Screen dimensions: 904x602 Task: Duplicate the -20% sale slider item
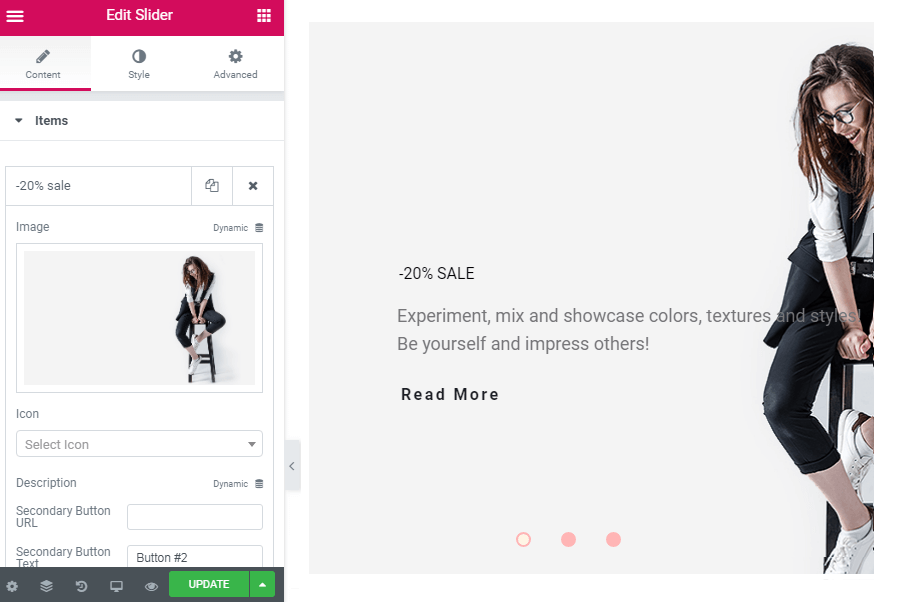[212, 186]
